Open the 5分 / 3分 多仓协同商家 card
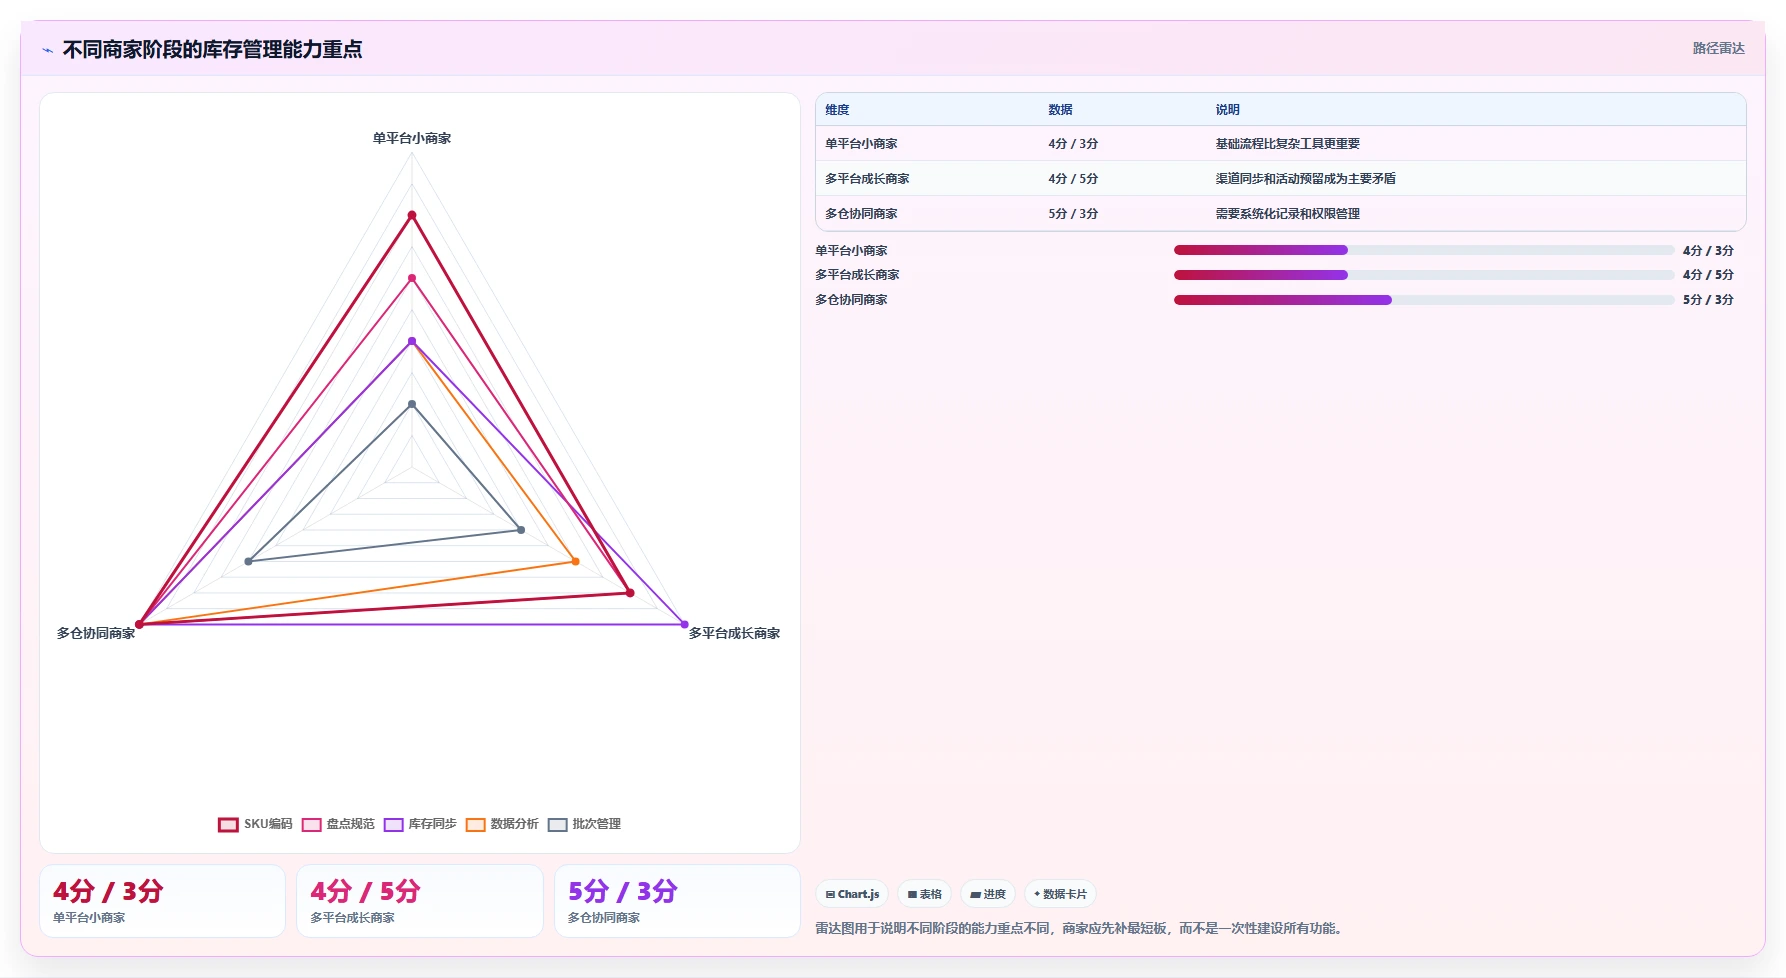The width and height of the screenshot is (1786, 978). (677, 901)
